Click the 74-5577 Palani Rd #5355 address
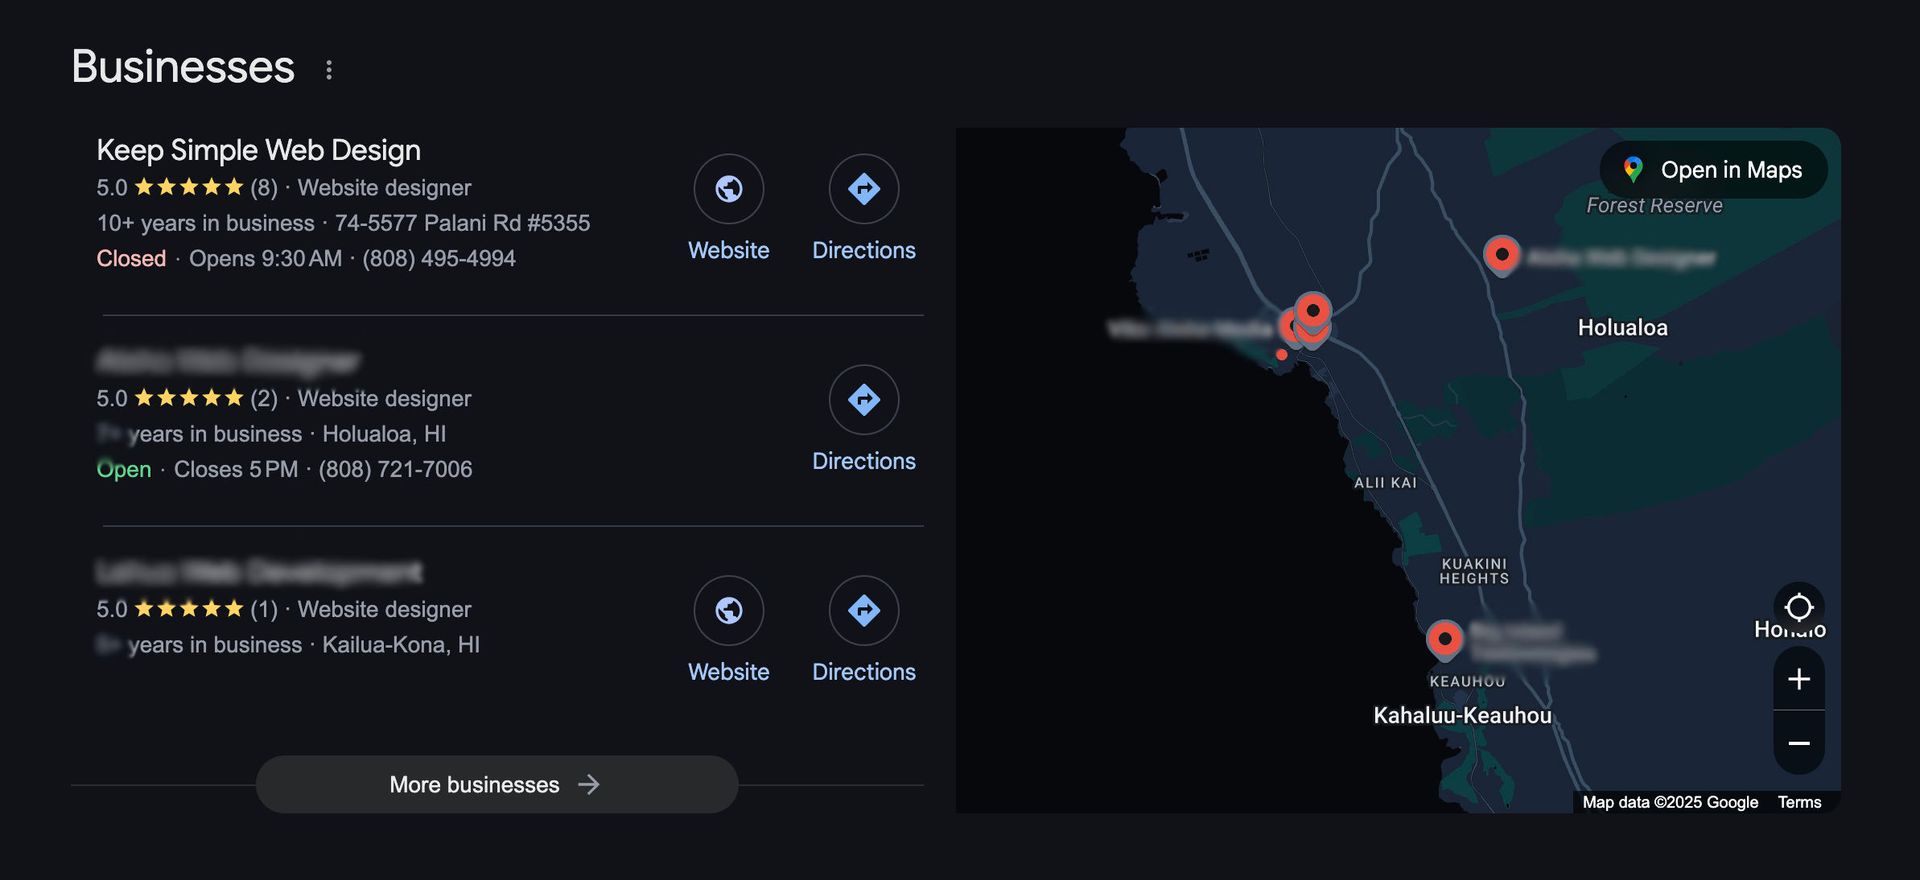 (462, 223)
